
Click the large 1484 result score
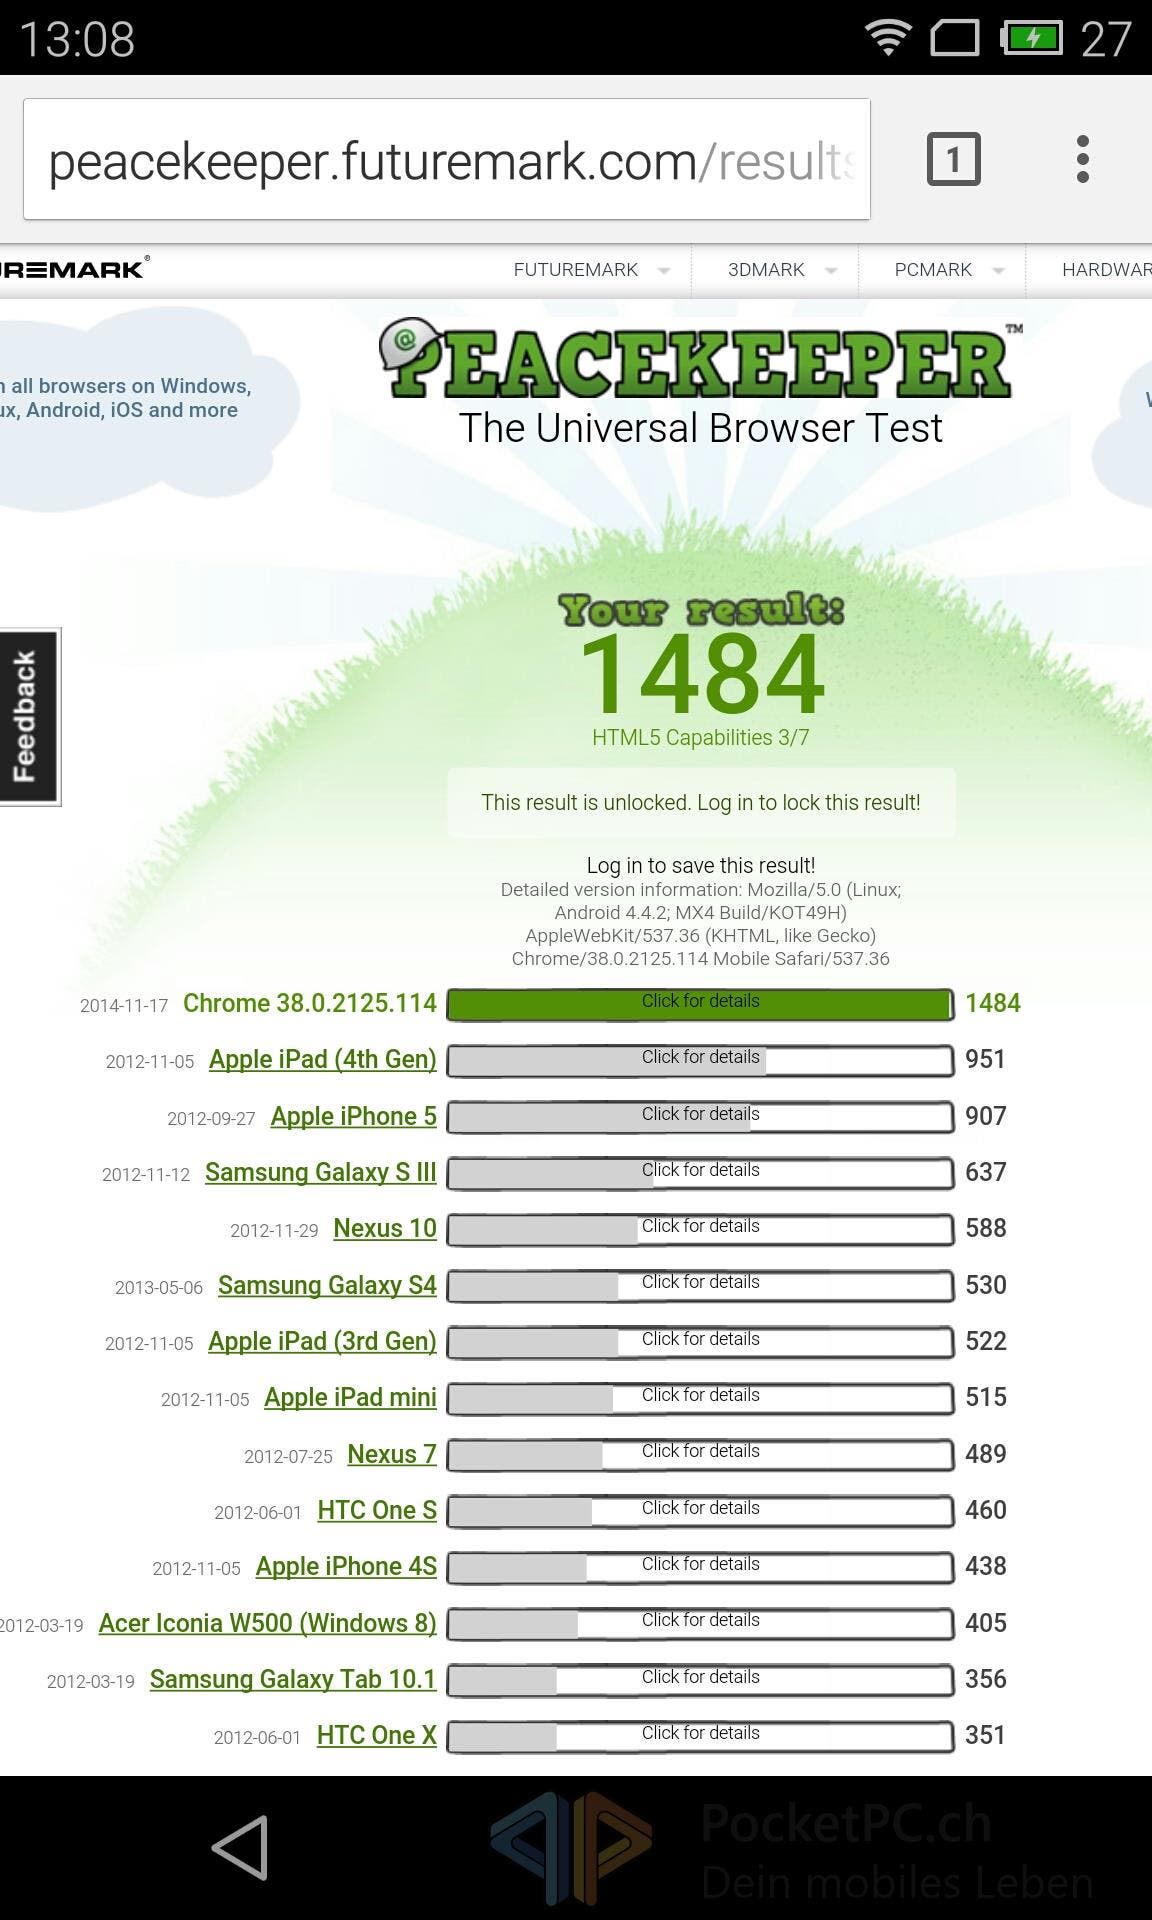tap(702, 674)
